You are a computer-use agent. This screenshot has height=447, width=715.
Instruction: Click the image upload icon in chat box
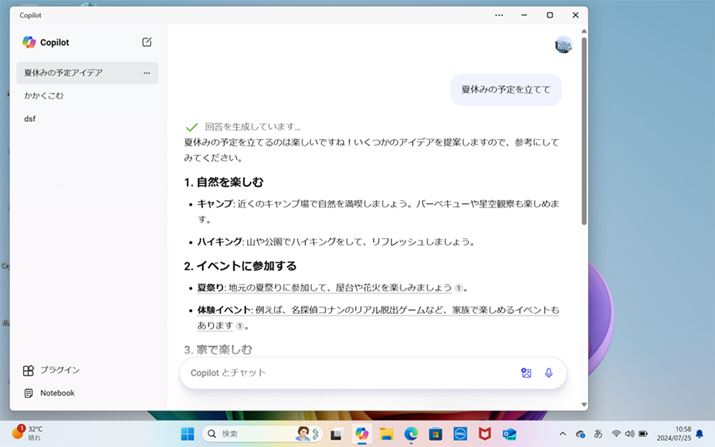tap(526, 373)
